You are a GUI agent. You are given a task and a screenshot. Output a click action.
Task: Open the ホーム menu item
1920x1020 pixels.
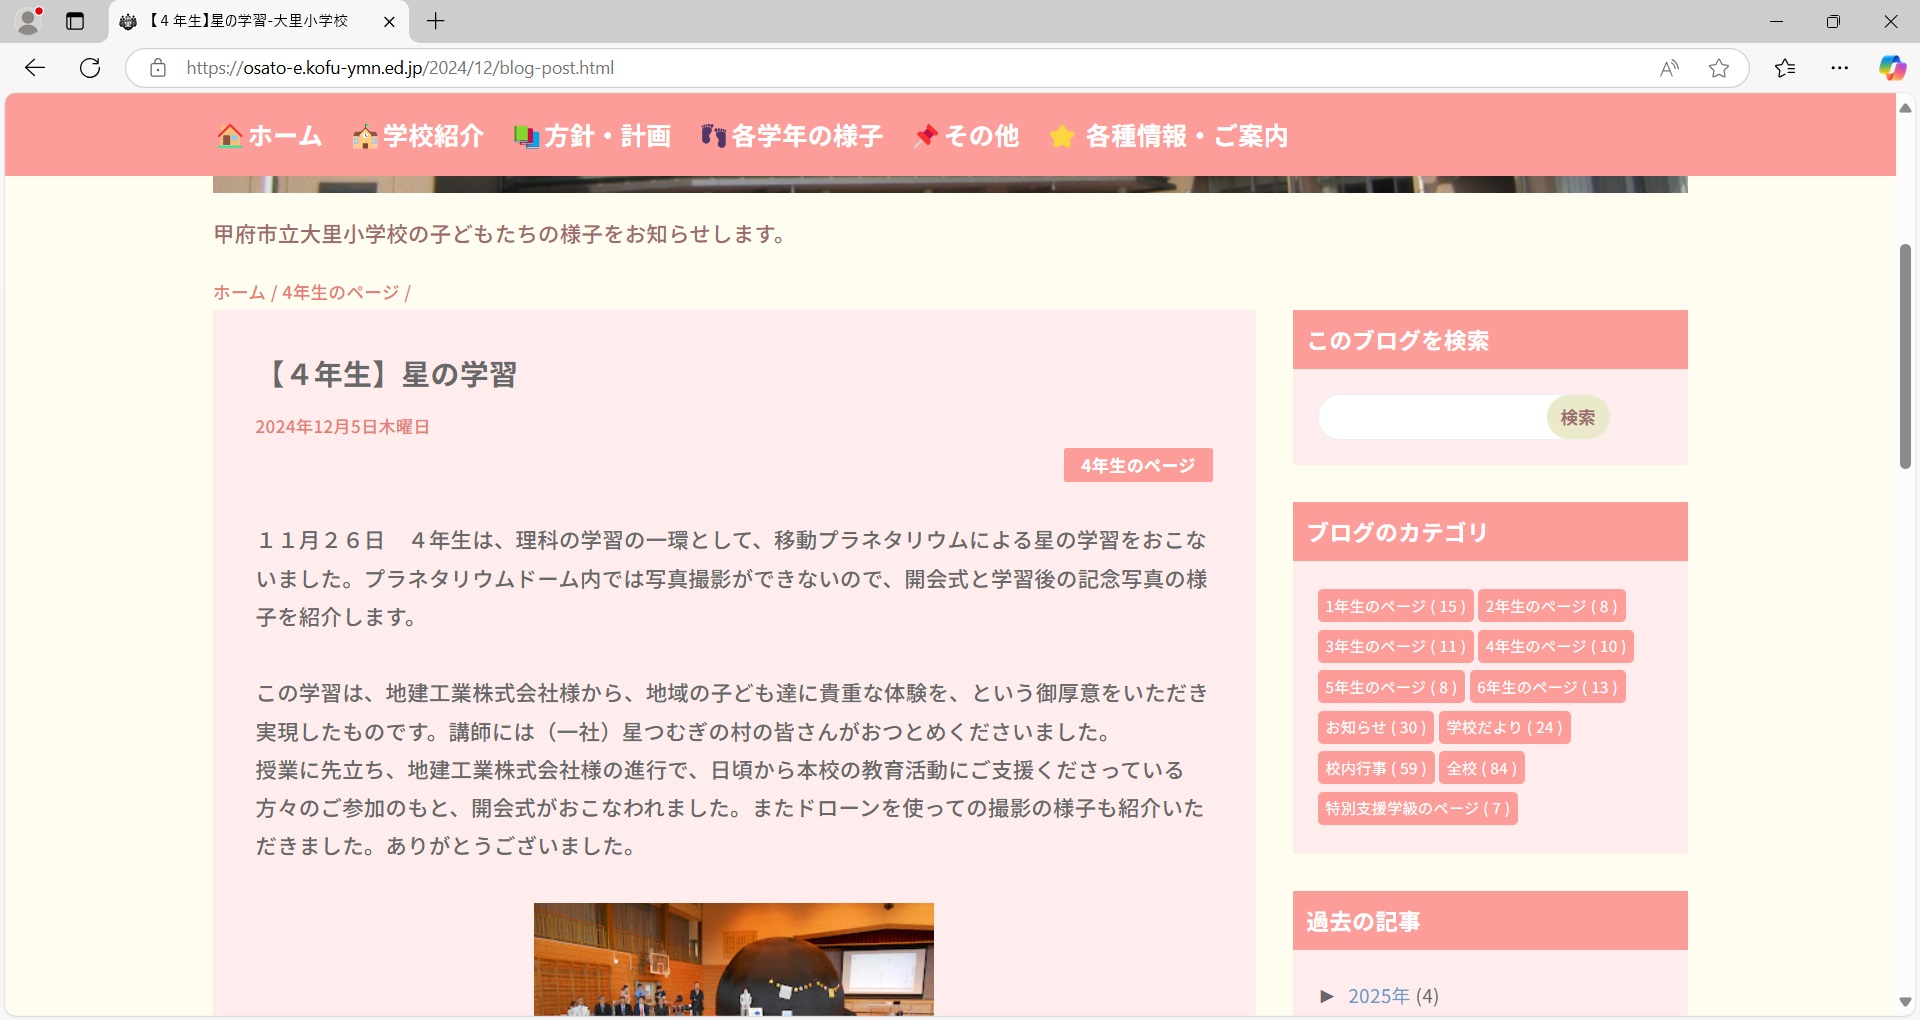[x=285, y=136]
